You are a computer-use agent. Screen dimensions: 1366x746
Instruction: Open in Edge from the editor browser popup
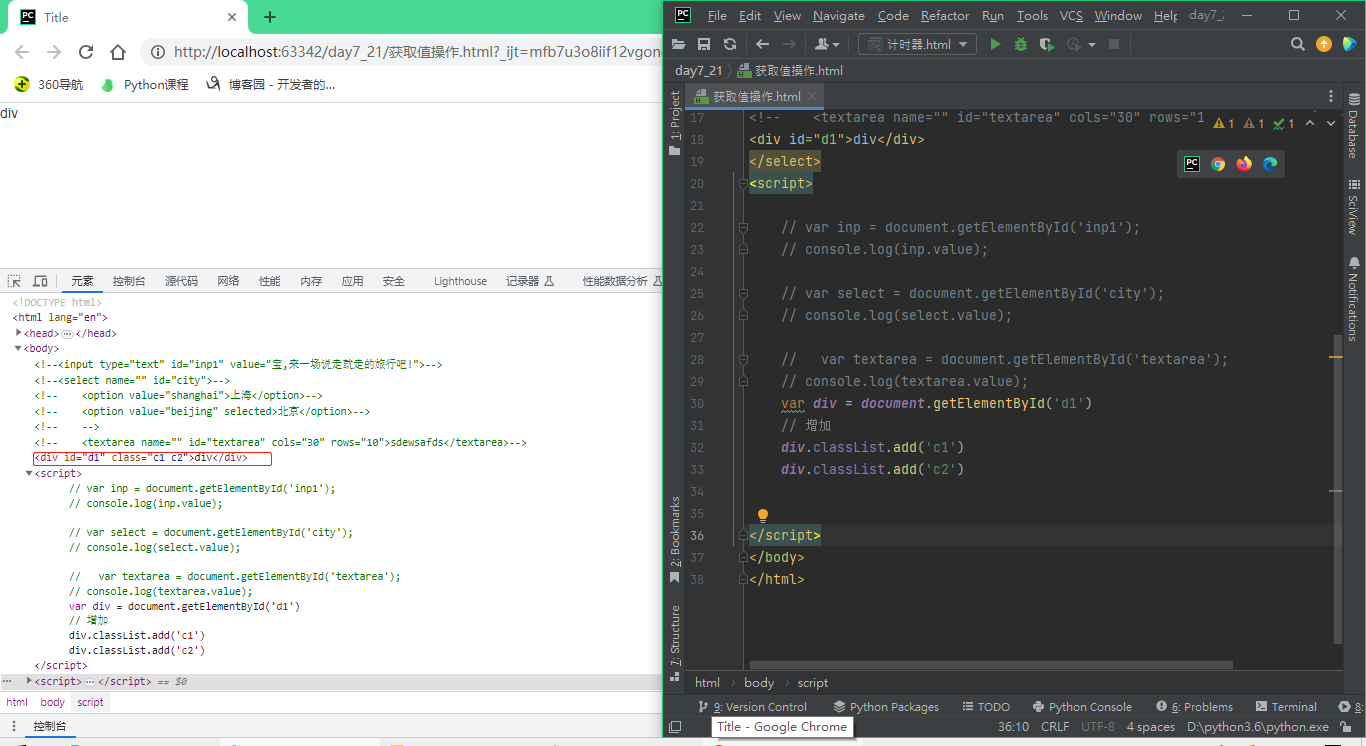pos(1270,164)
